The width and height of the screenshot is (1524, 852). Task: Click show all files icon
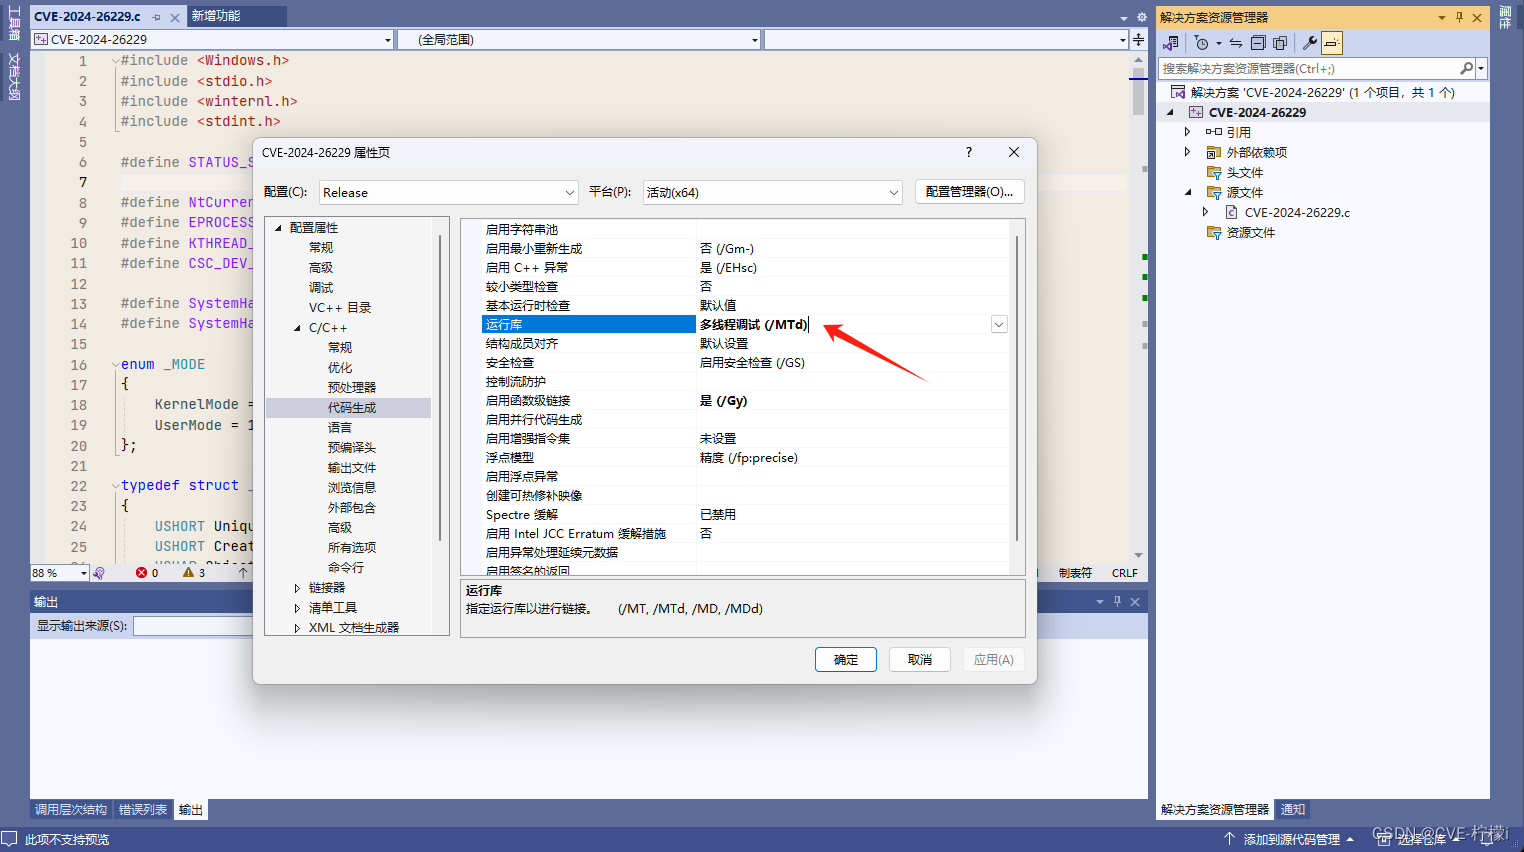pos(1280,43)
